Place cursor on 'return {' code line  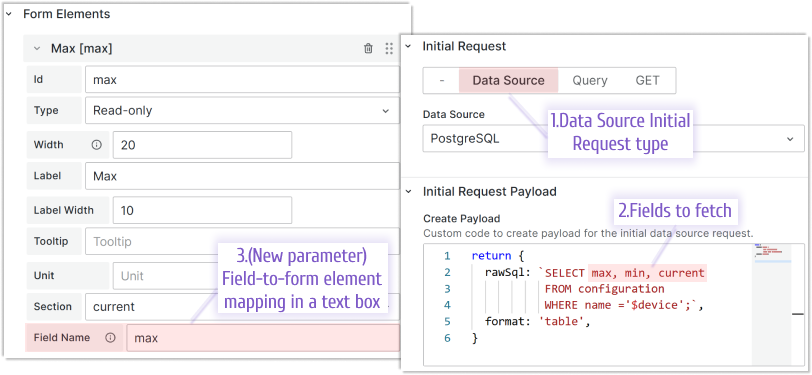coord(499,256)
